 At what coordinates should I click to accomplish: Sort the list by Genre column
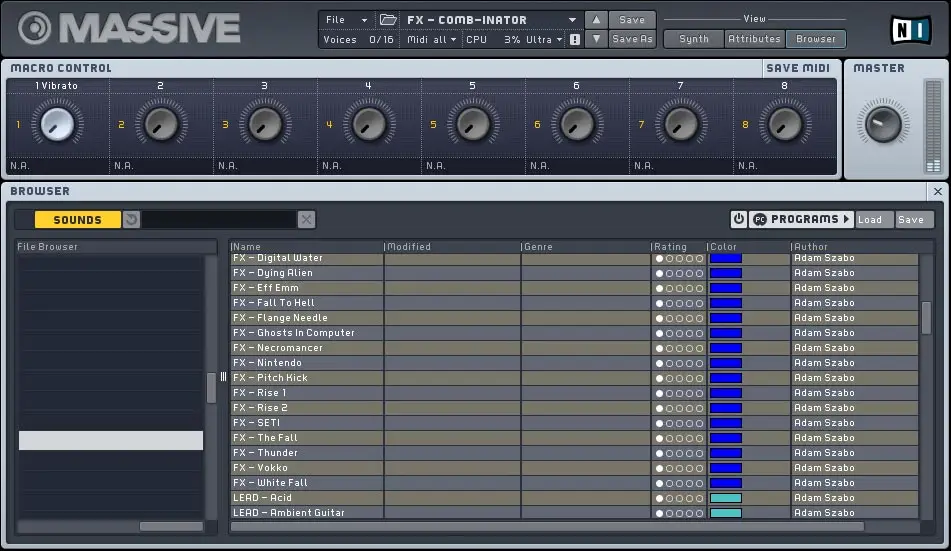pos(585,246)
